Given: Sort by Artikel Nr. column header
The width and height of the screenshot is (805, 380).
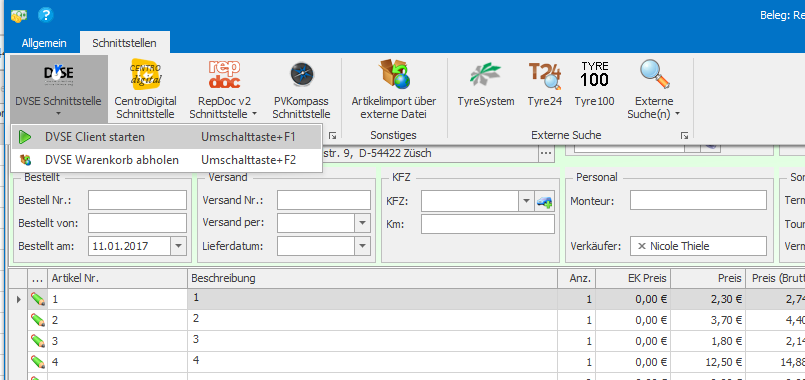Looking at the screenshot, I should (x=118, y=278).
